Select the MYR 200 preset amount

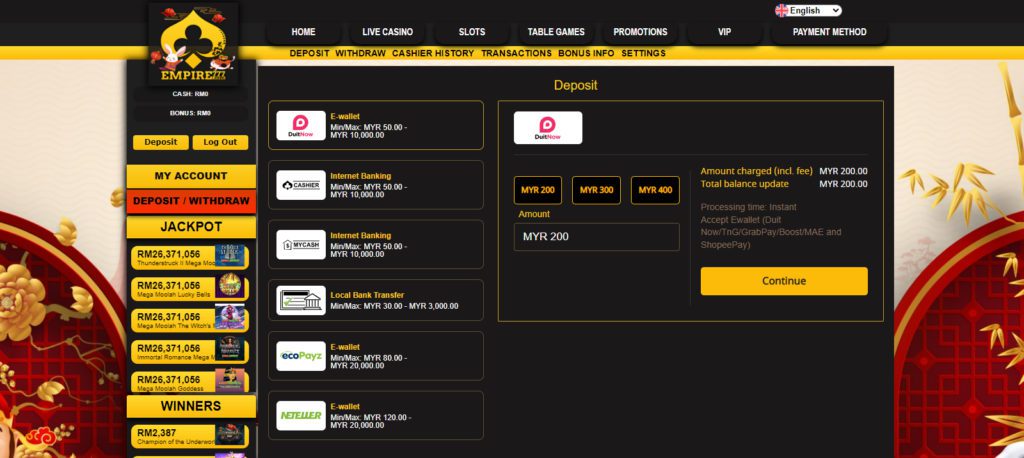pyautogui.click(x=537, y=190)
